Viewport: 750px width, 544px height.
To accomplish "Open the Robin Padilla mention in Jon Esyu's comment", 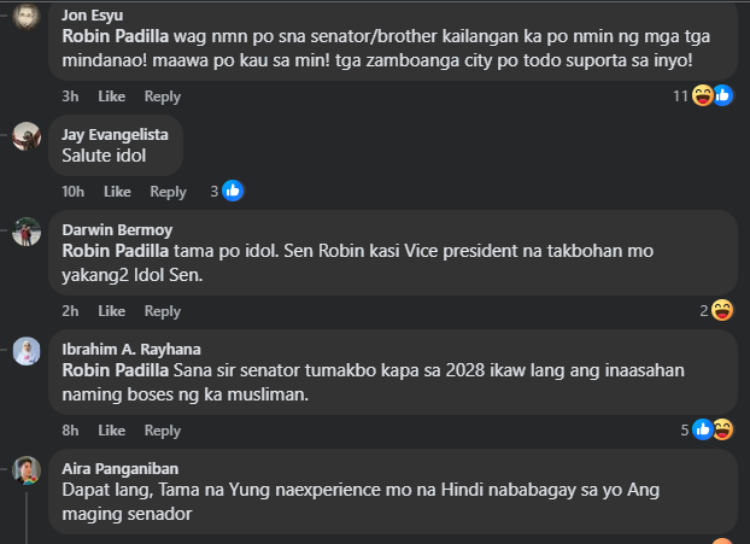I will tap(115, 36).
